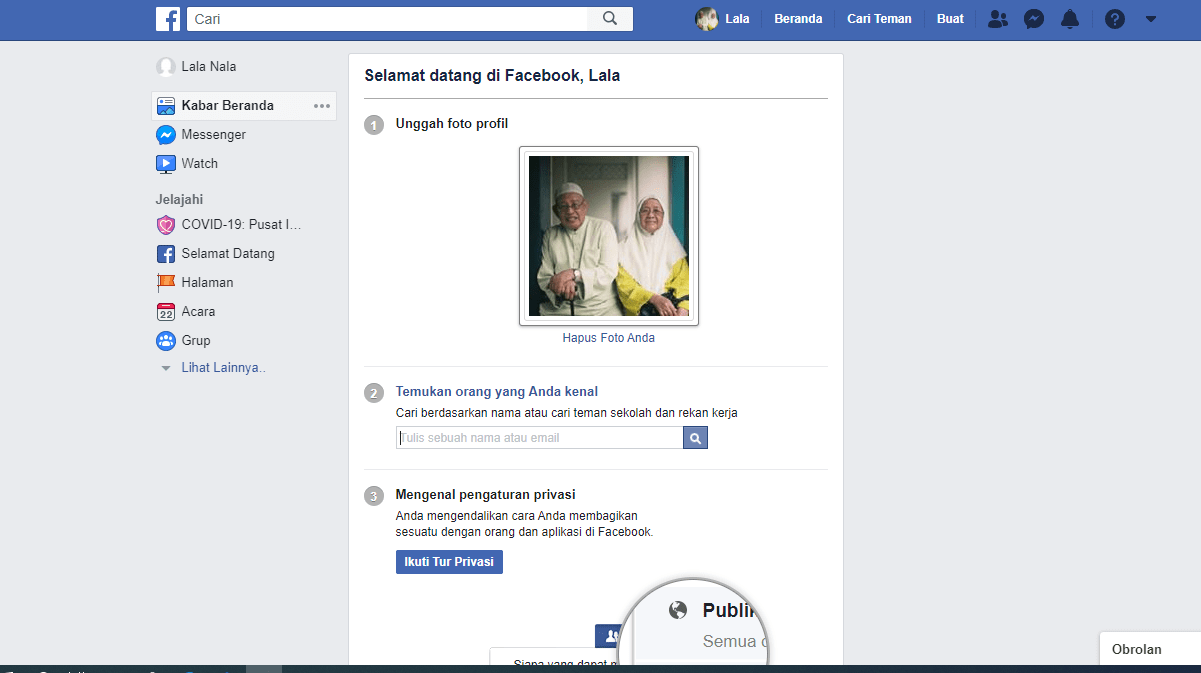The height and width of the screenshot is (673, 1201).
Task: Open Grup in the left sidebar
Action: (195, 340)
